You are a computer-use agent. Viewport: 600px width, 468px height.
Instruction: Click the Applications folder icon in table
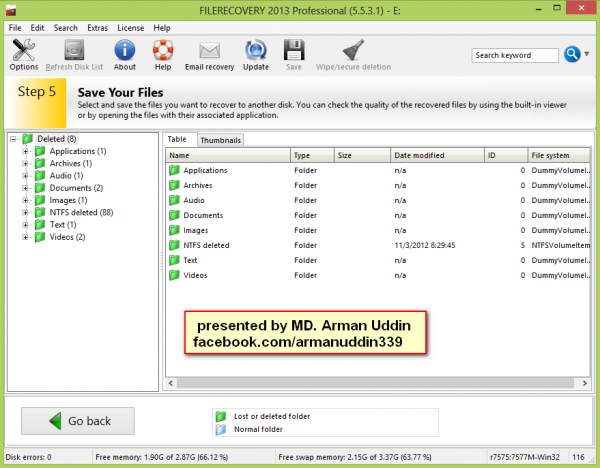click(x=174, y=170)
